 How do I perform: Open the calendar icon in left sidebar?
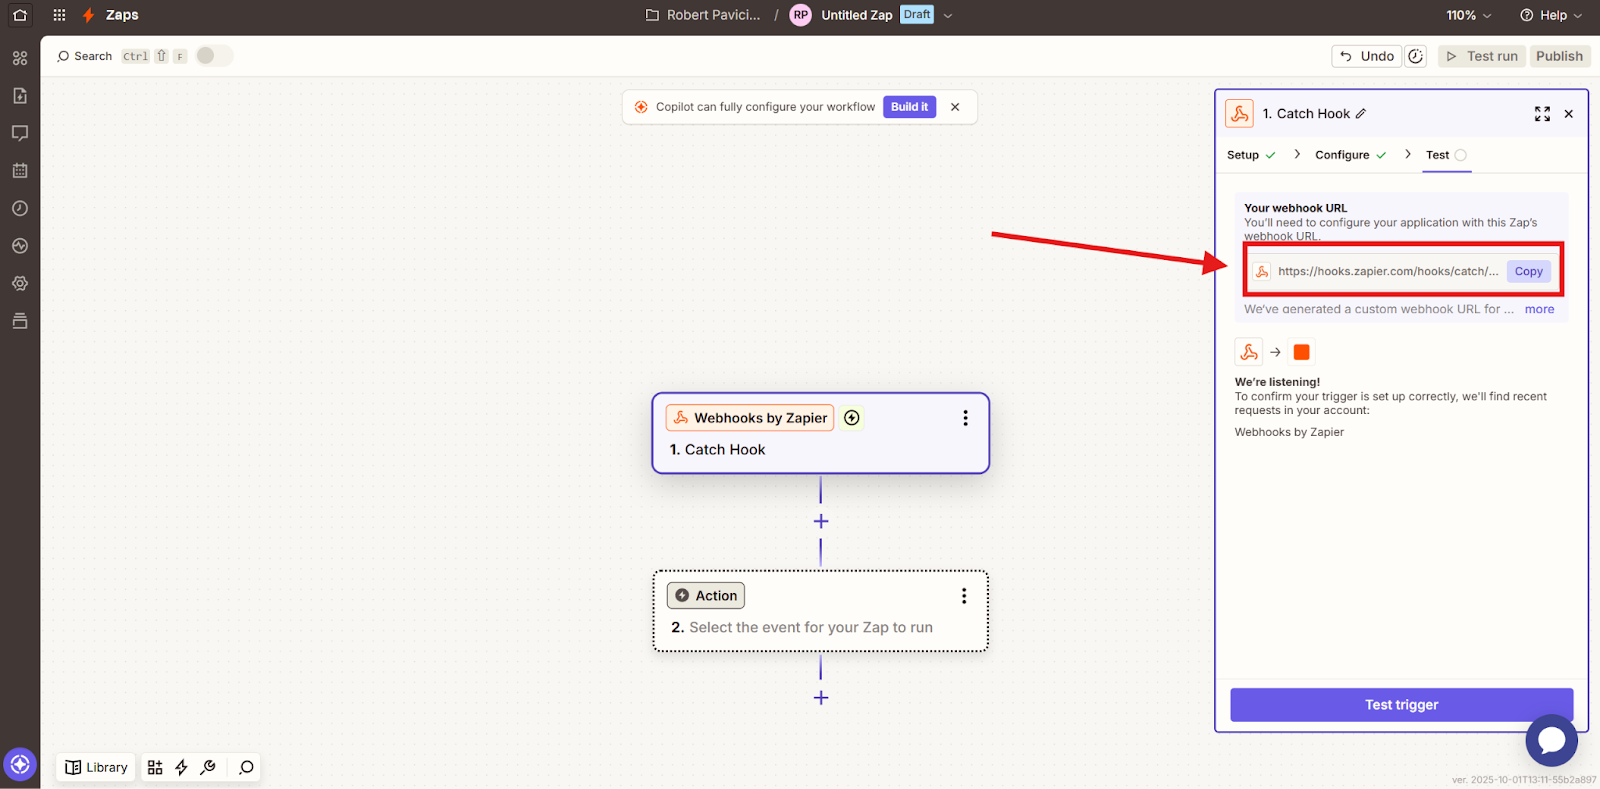coord(20,171)
